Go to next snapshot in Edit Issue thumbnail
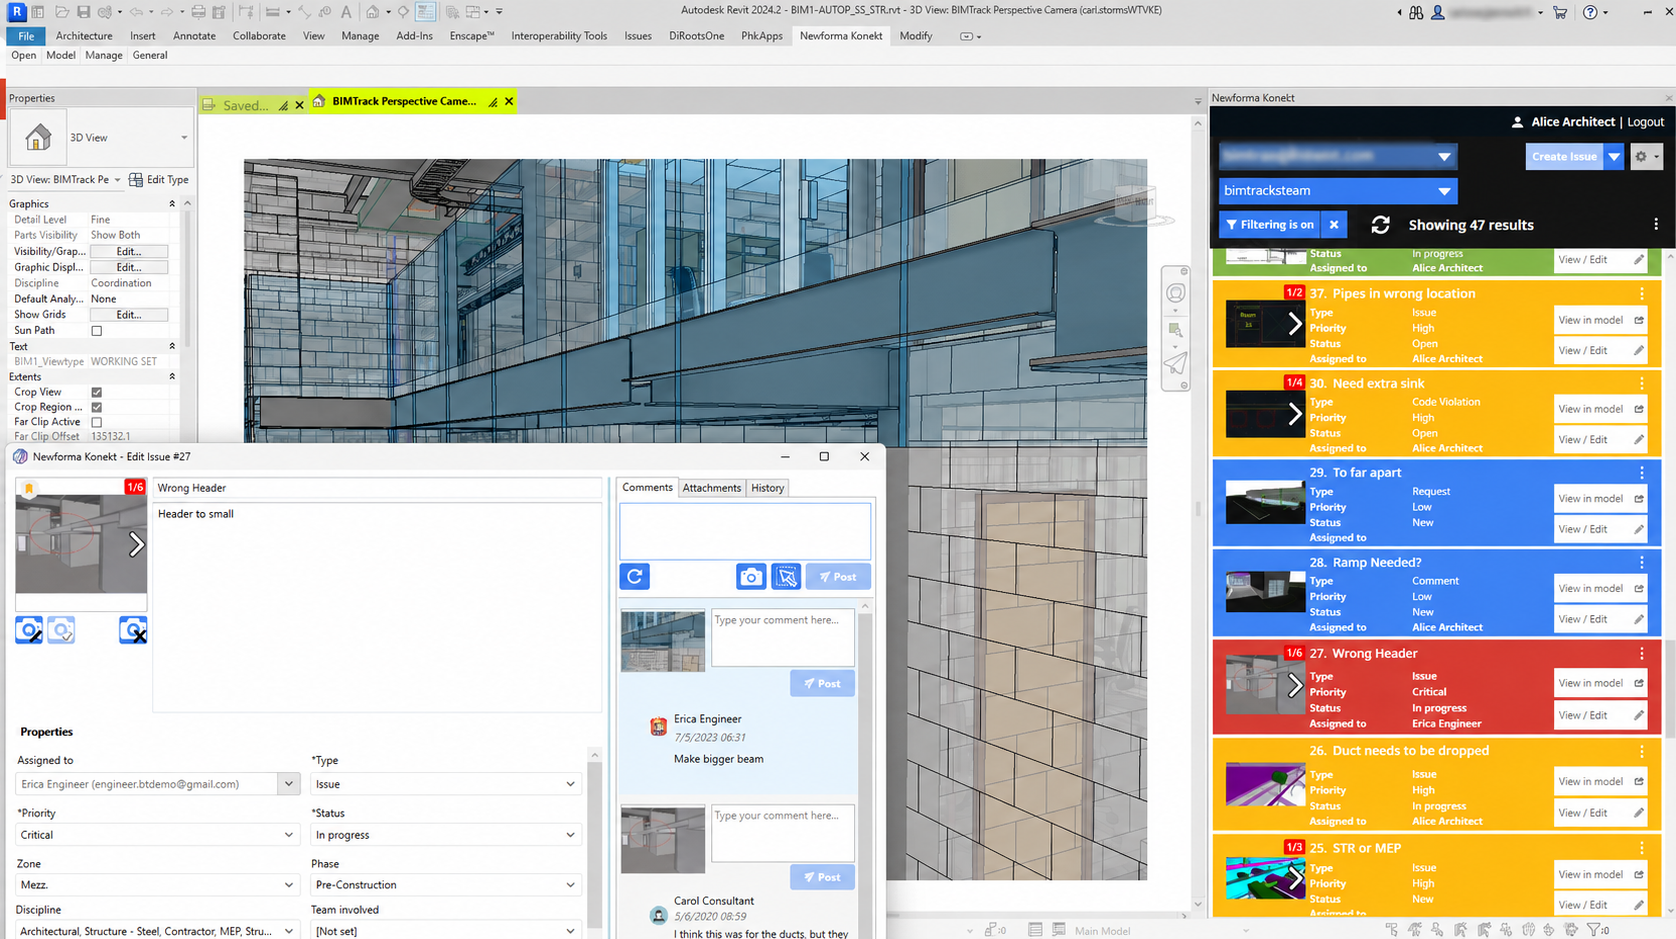 tap(136, 544)
